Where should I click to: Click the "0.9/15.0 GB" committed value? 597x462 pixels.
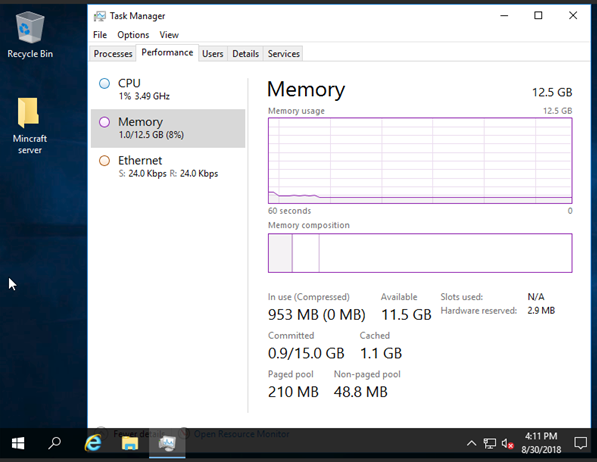[306, 353]
